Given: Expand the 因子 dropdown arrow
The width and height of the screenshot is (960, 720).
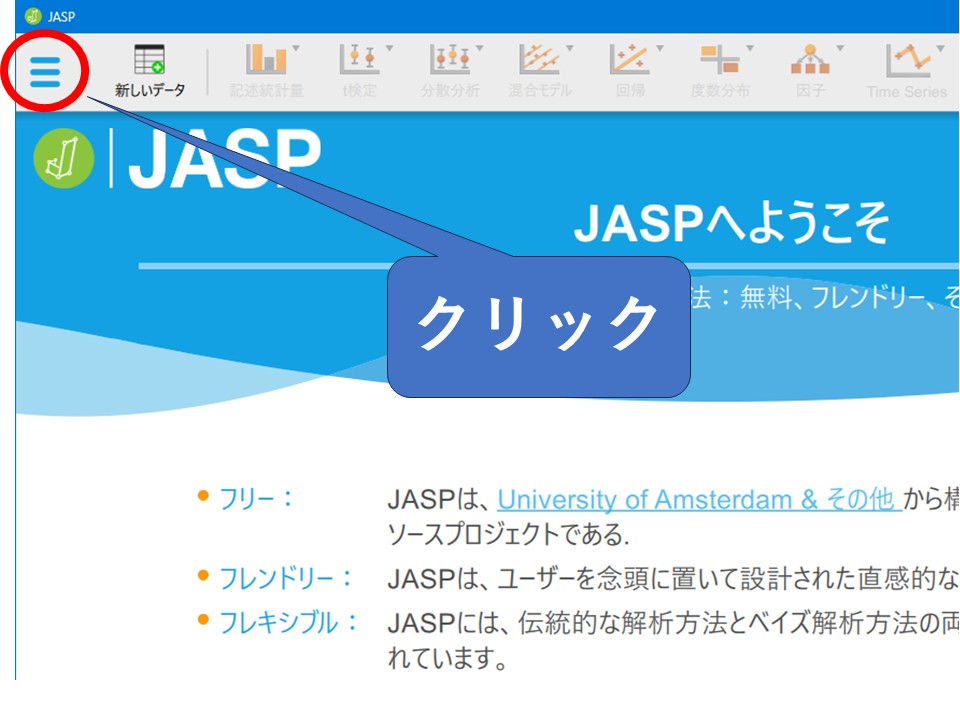Looking at the screenshot, I should point(840,48).
